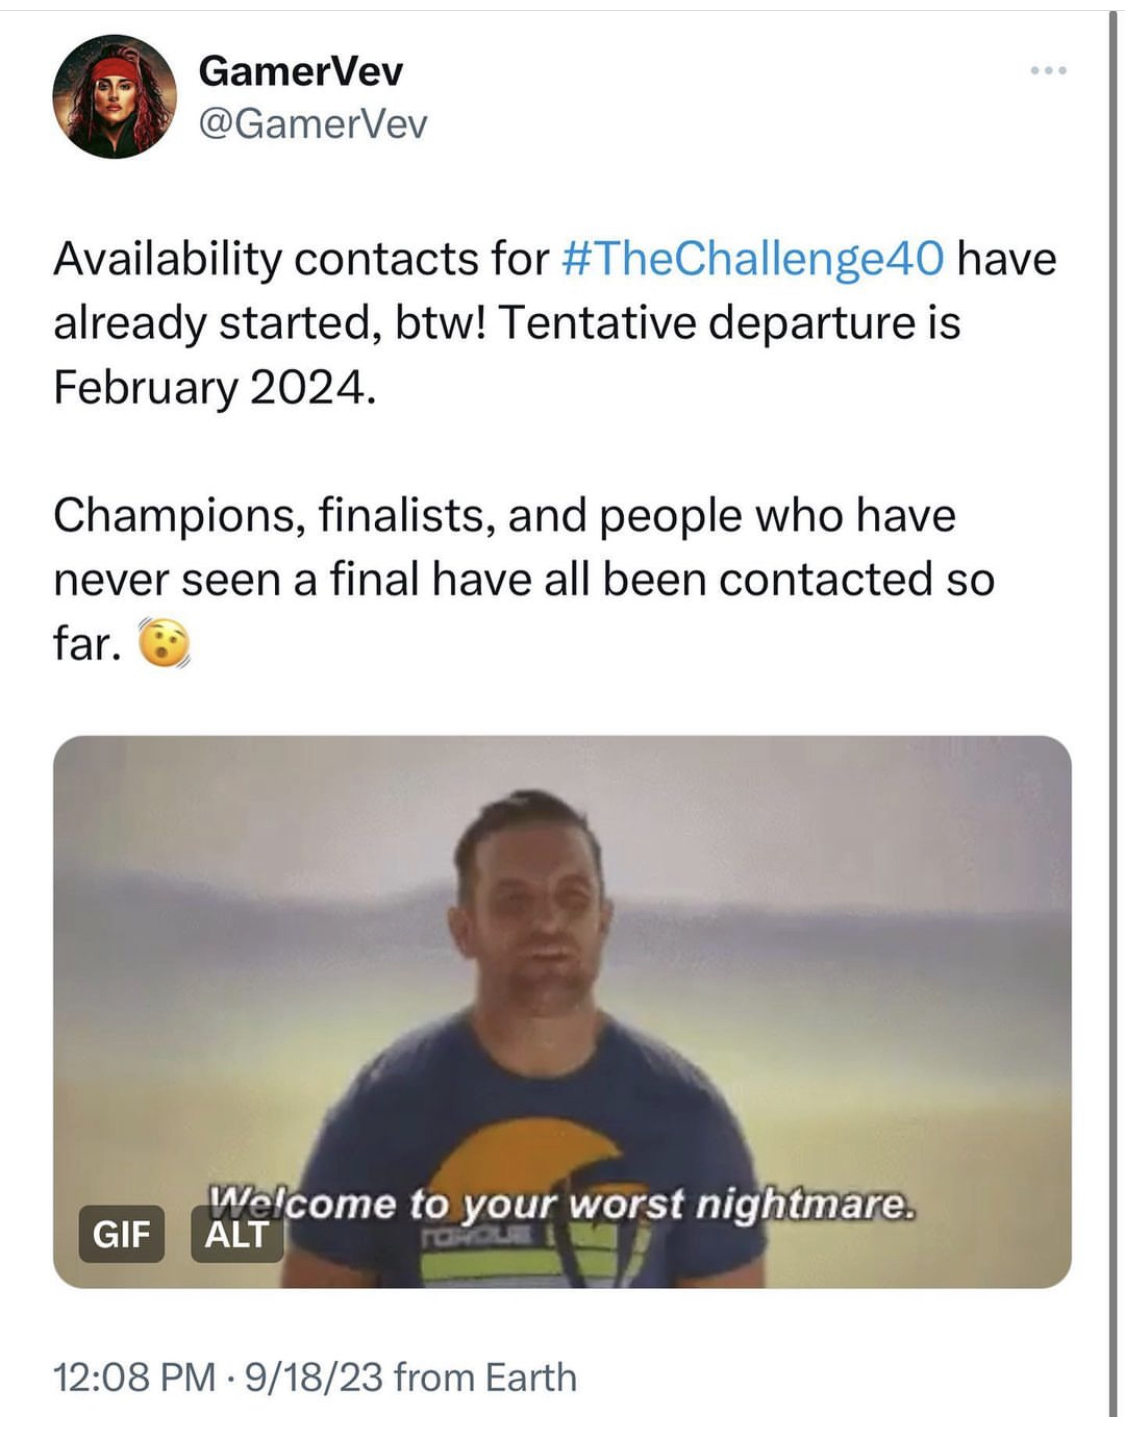Click the GIF badge on the media

(x=121, y=1234)
